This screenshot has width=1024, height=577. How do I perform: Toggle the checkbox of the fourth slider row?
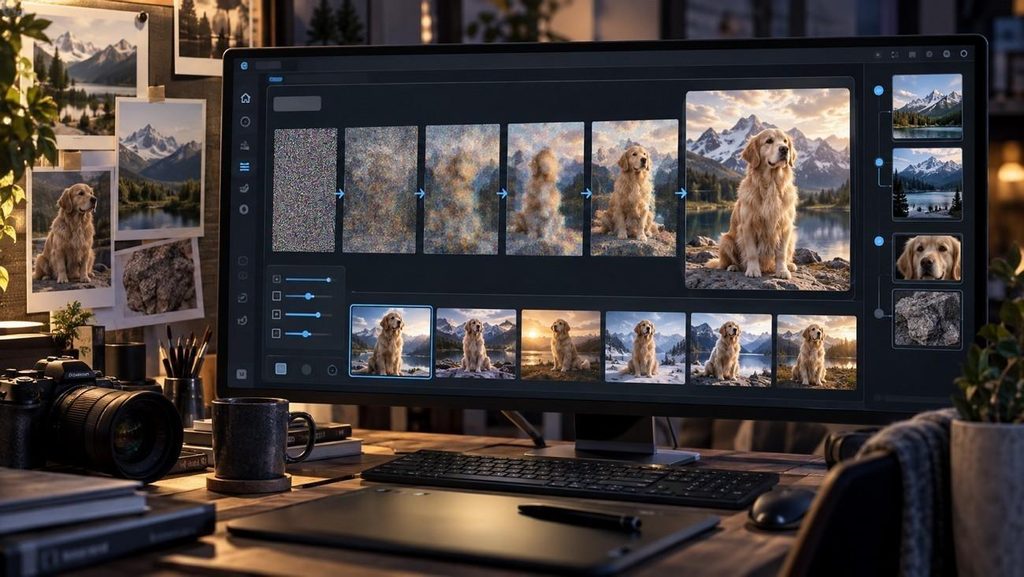(x=276, y=334)
